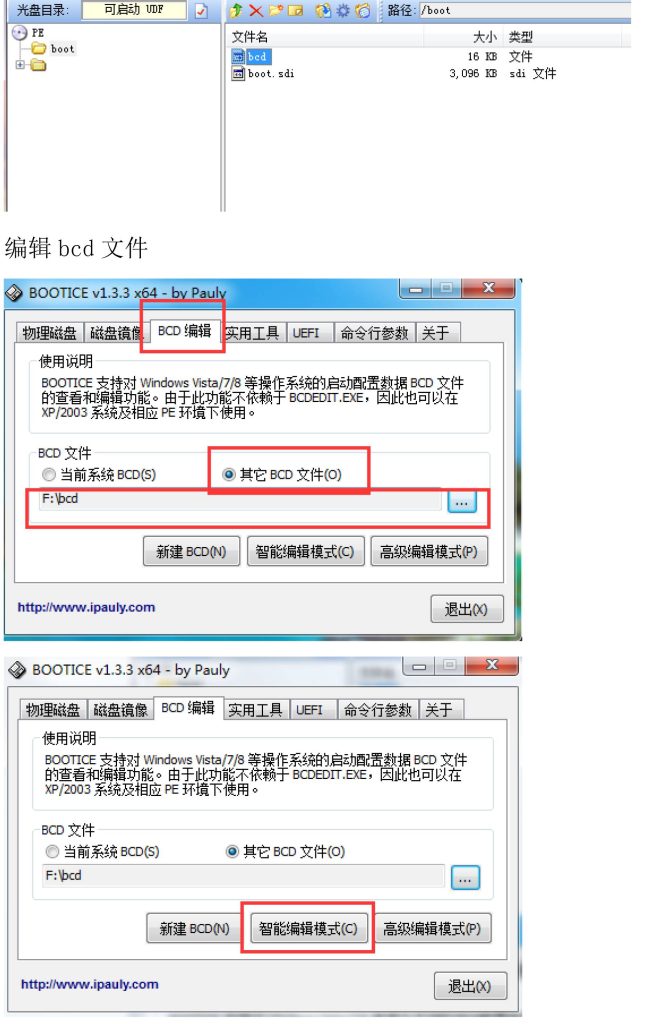
Task: Click the checkmark icon beside 可启动 UDF
Action: (x=201, y=11)
